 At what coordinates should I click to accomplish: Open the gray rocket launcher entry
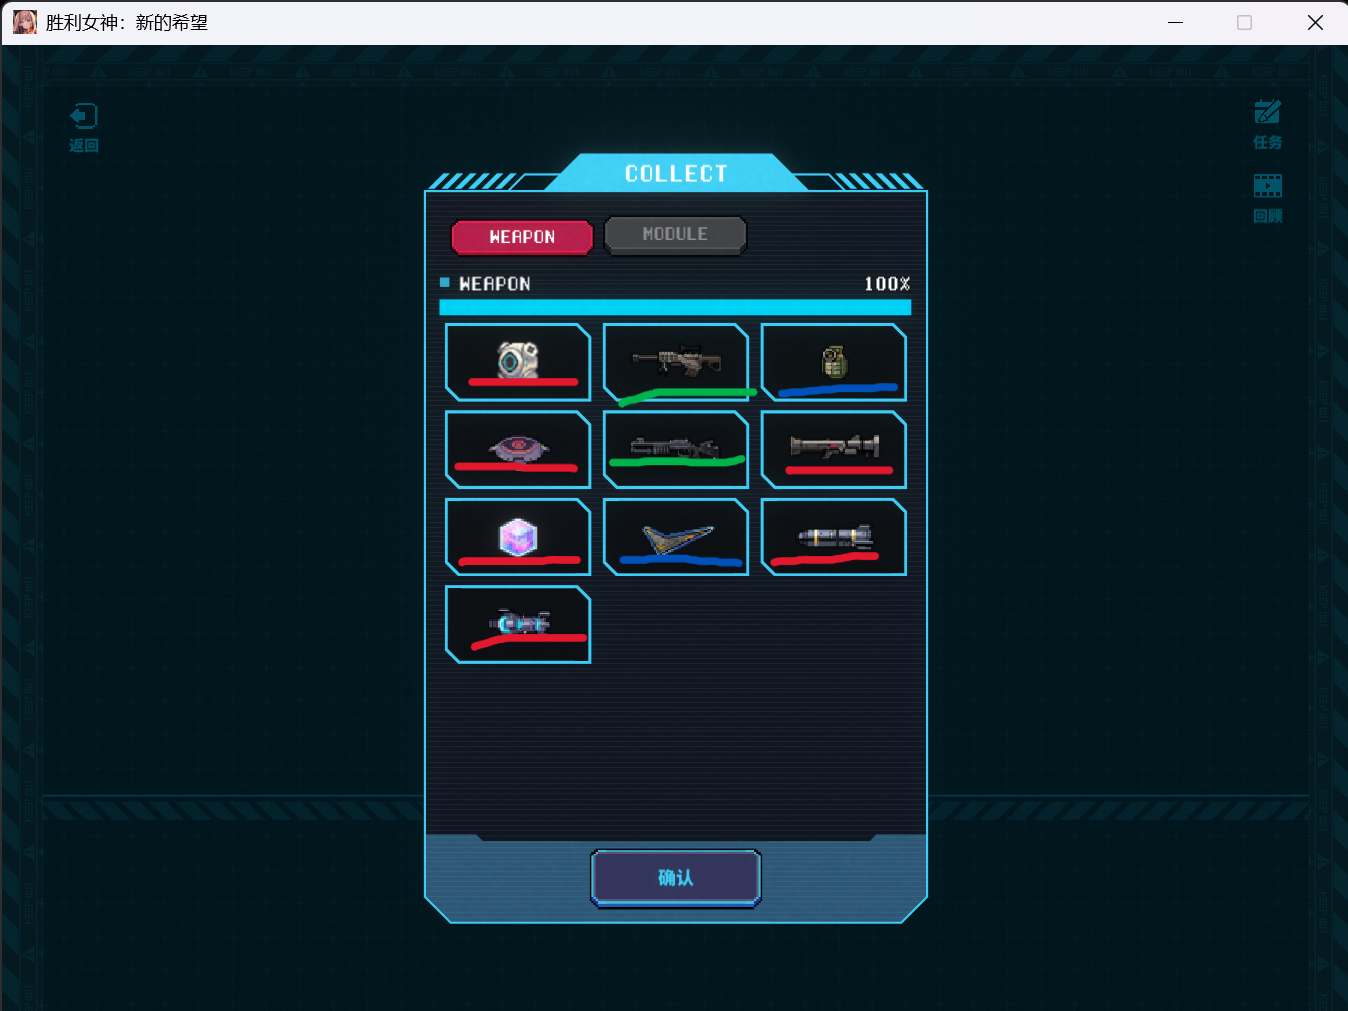click(x=834, y=449)
